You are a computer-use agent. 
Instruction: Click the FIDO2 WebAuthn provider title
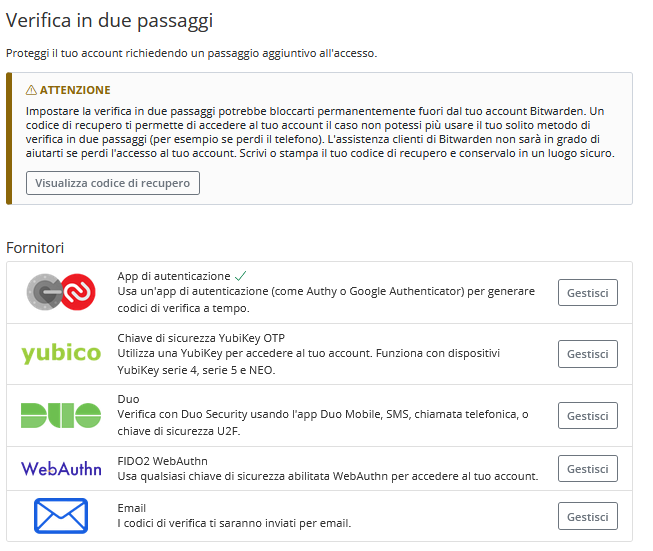[x=162, y=461]
